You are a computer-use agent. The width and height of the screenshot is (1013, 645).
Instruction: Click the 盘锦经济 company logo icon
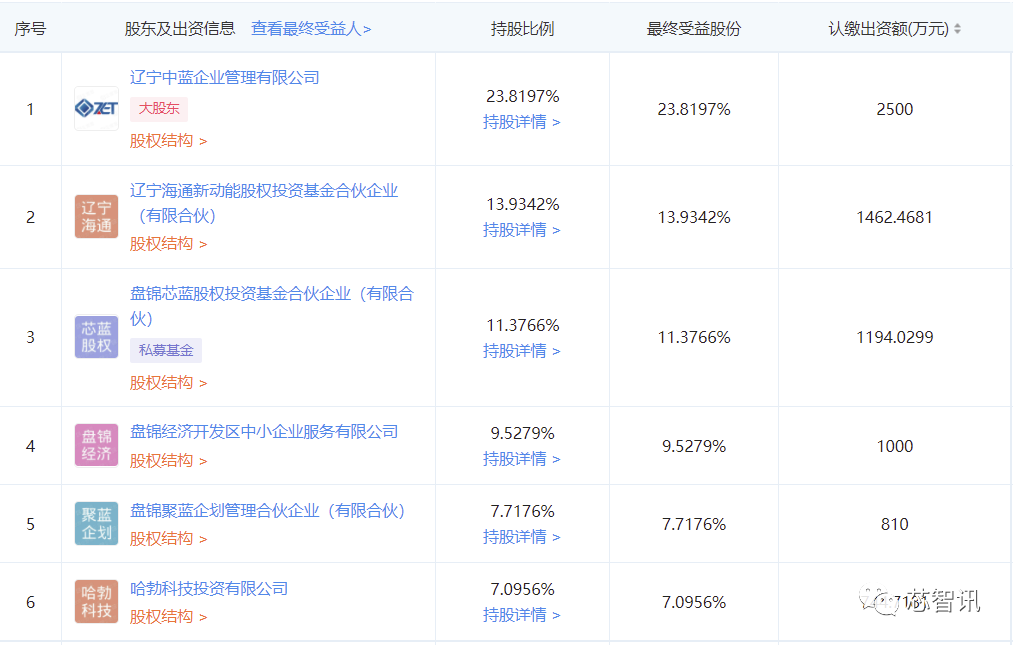pos(96,445)
